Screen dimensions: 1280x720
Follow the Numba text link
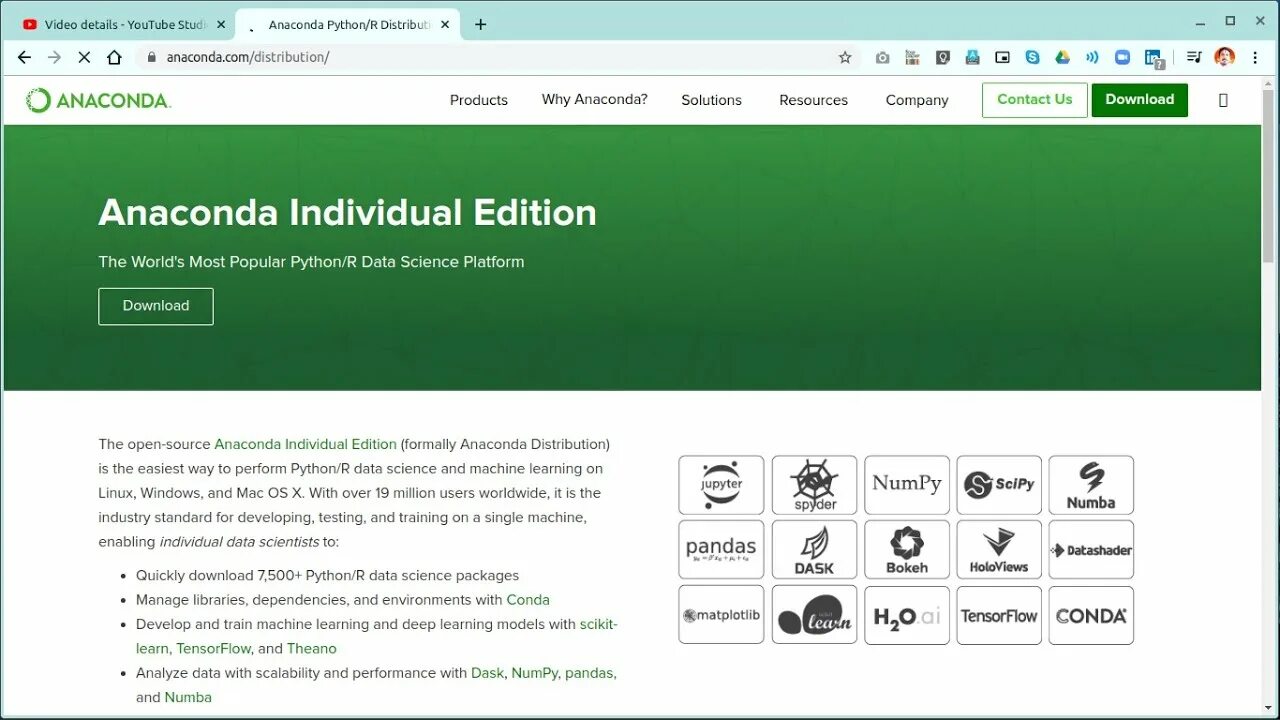click(188, 697)
